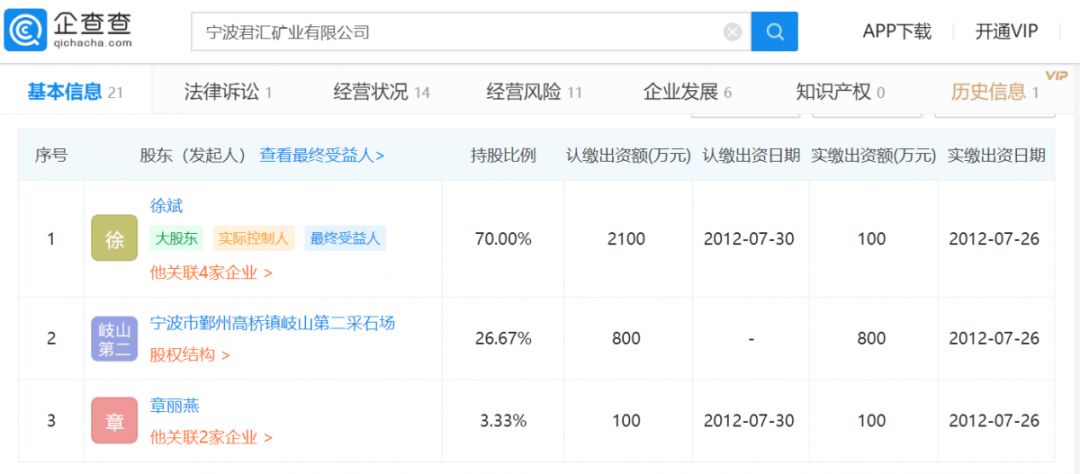Click the Qichacha logo
The image size is (1080, 474).
[x=68, y=30]
